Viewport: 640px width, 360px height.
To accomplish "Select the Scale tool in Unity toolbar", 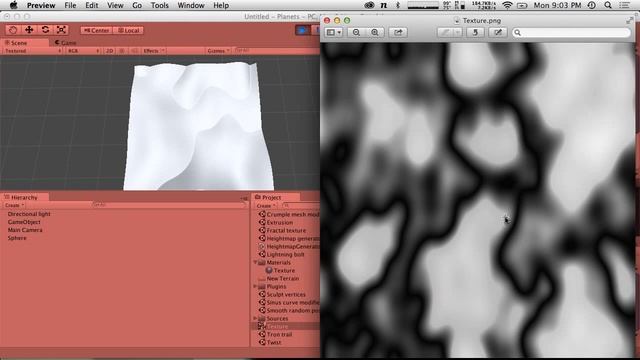I will click(x=61, y=30).
